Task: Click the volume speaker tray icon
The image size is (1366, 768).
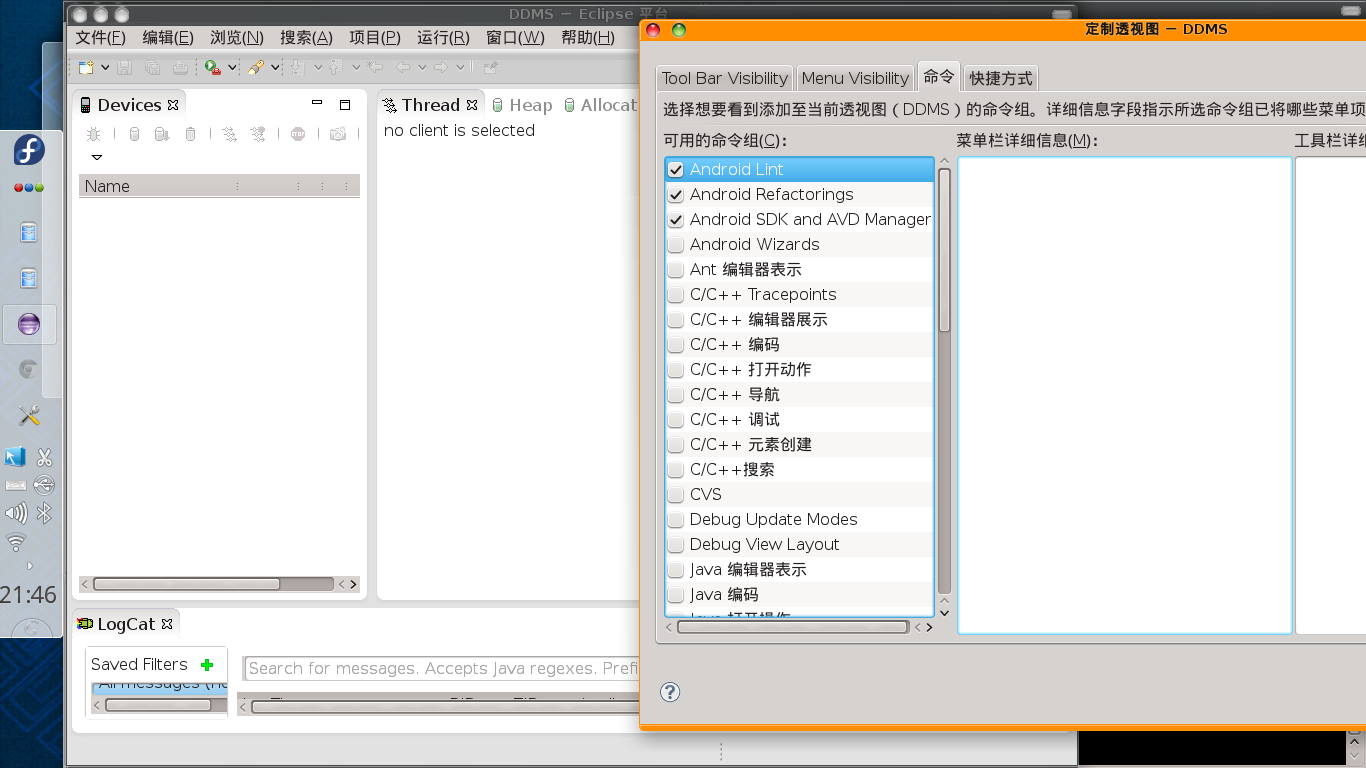Action: 16,514
